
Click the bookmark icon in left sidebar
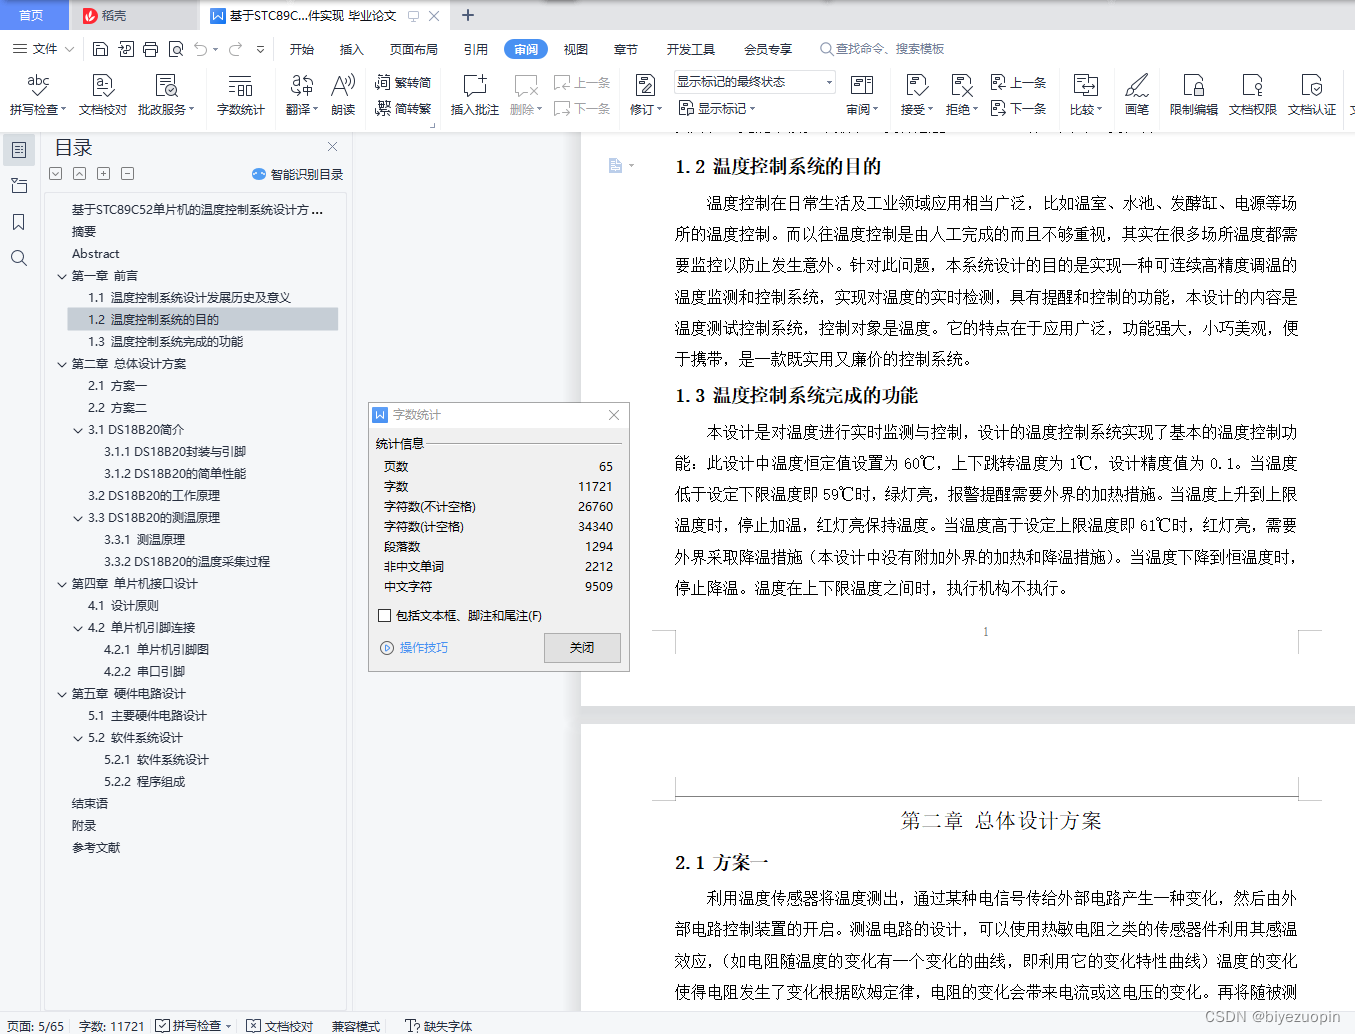point(19,222)
